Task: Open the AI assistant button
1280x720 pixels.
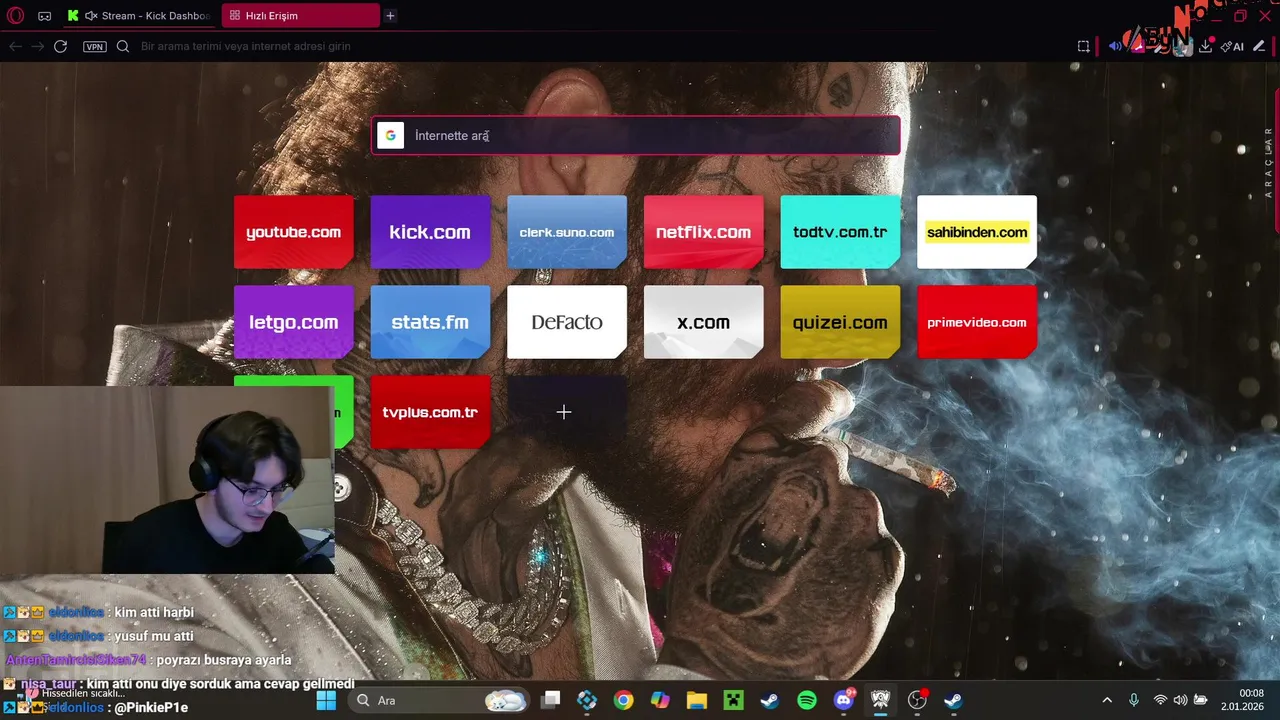Action: pyautogui.click(x=1233, y=46)
